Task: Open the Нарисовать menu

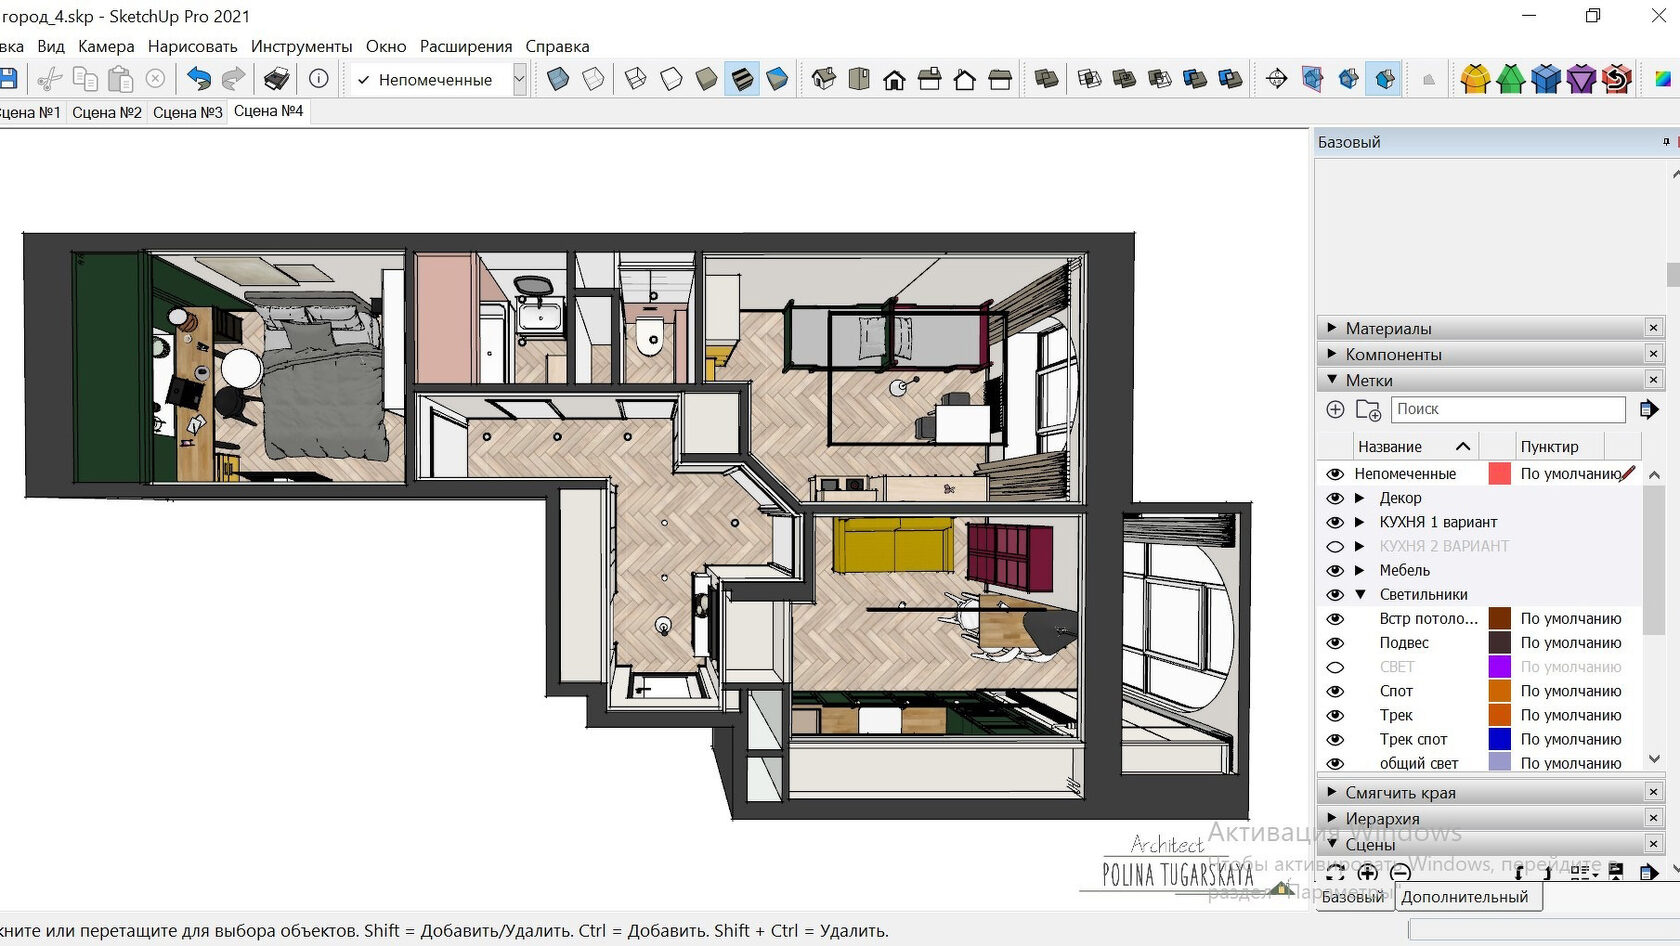Action: (192, 46)
